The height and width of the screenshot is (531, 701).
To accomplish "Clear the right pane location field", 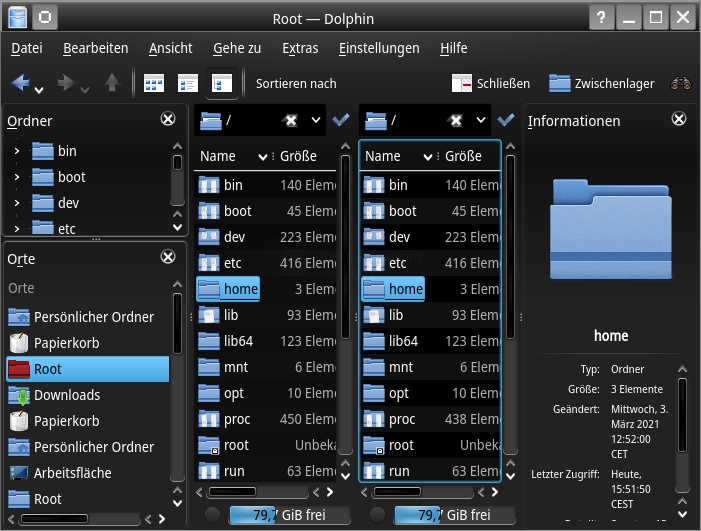I will (x=456, y=120).
